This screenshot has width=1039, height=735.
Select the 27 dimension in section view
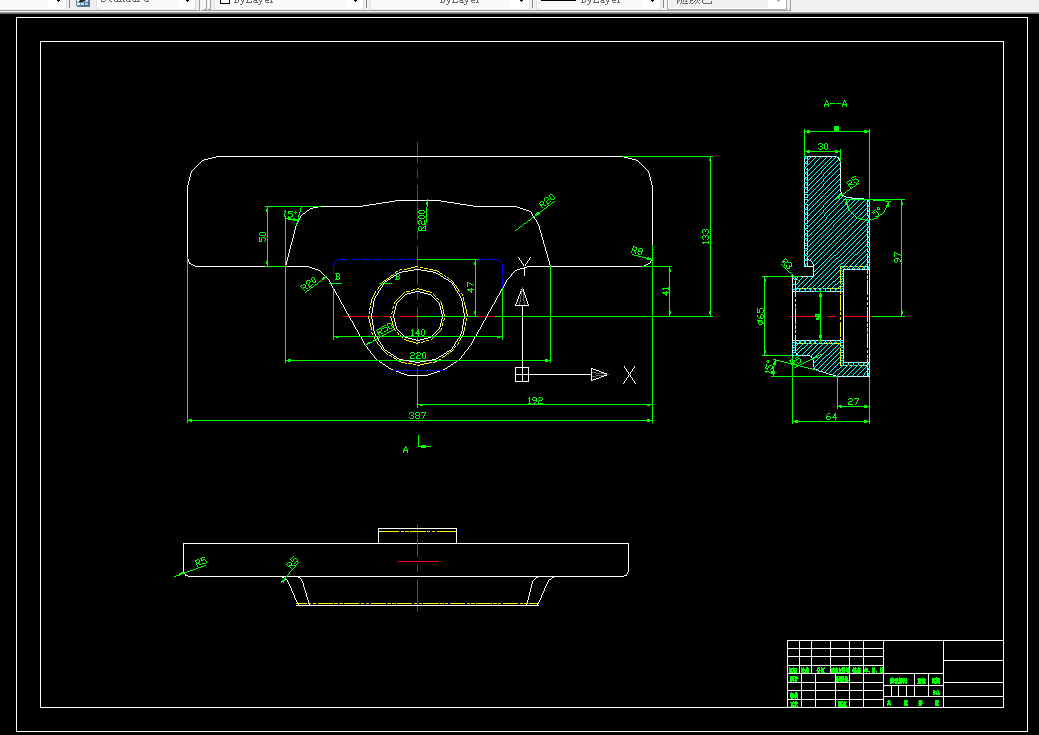(x=853, y=401)
